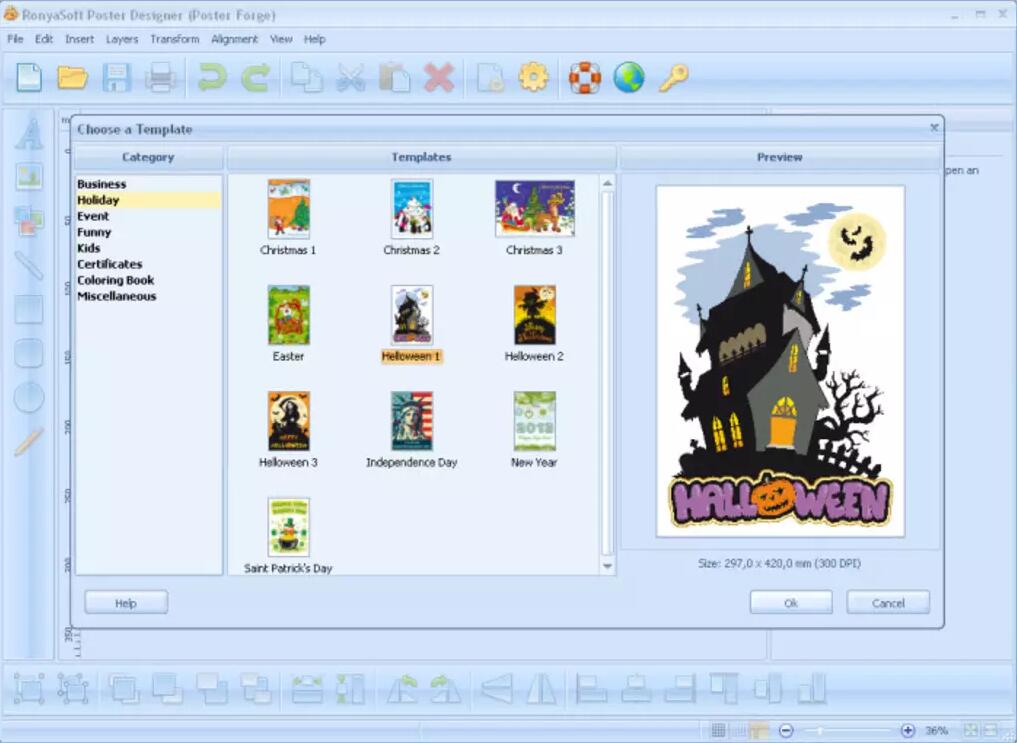Click the zoom out minus button
The image size is (1017, 743).
[x=786, y=731]
